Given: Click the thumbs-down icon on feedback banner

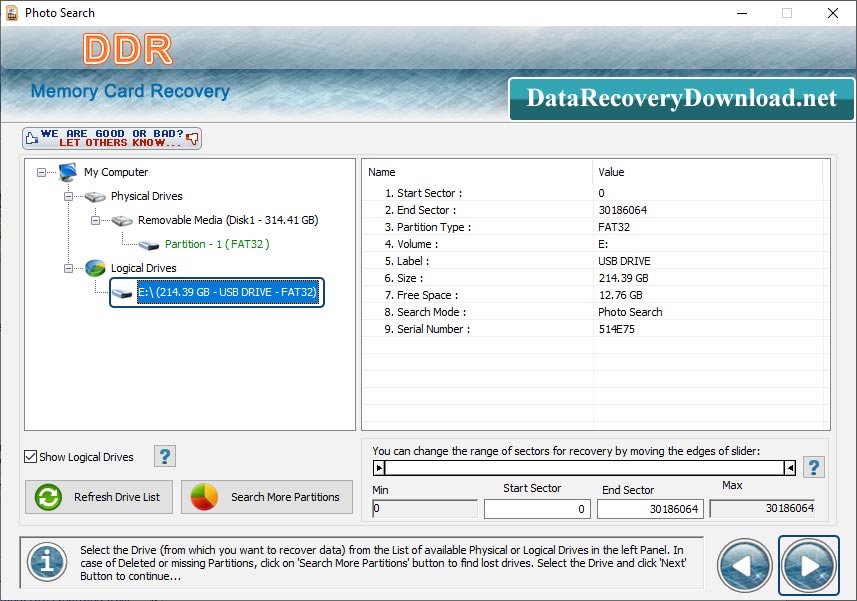Looking at the screenshot, I should pos(192,138).
